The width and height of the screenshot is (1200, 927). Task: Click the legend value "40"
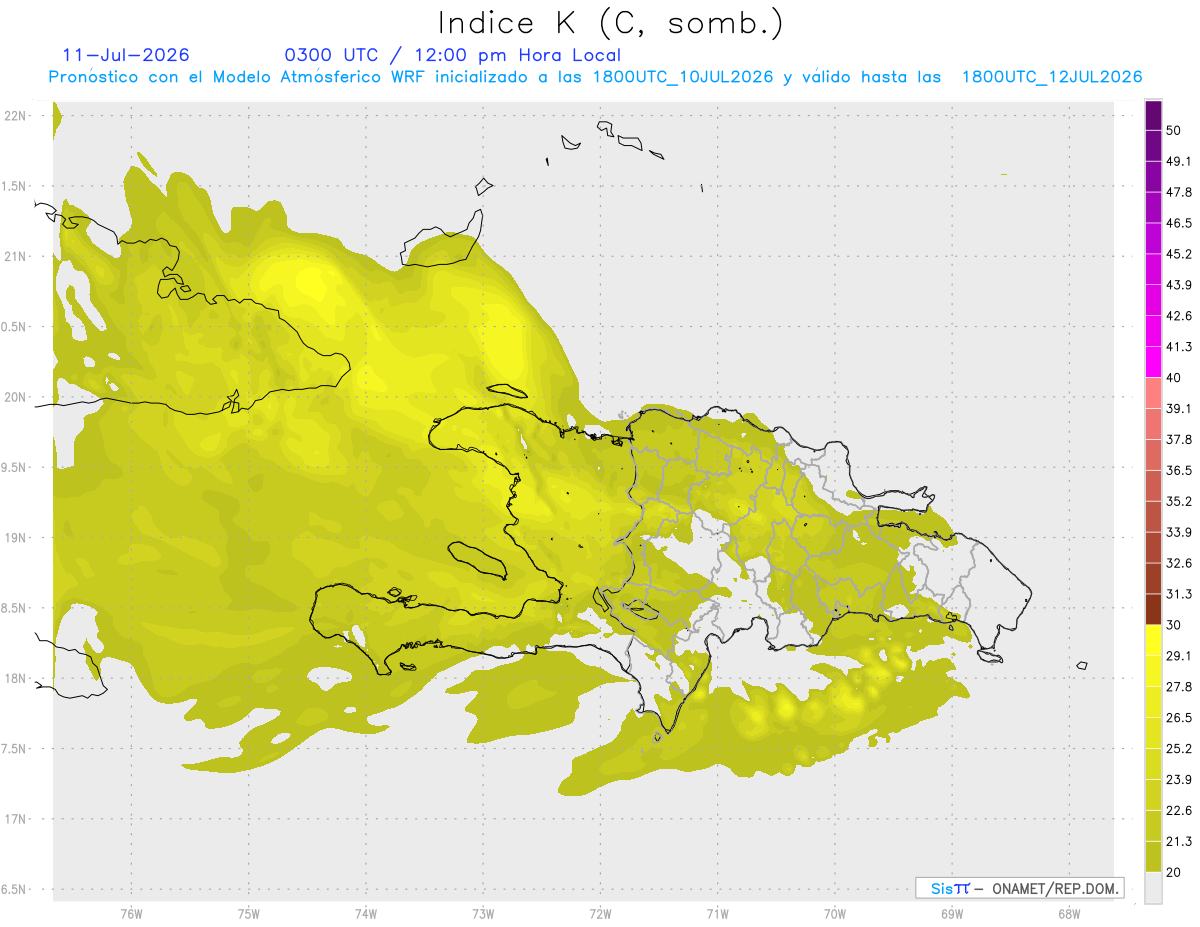(x=1174, y=378)
